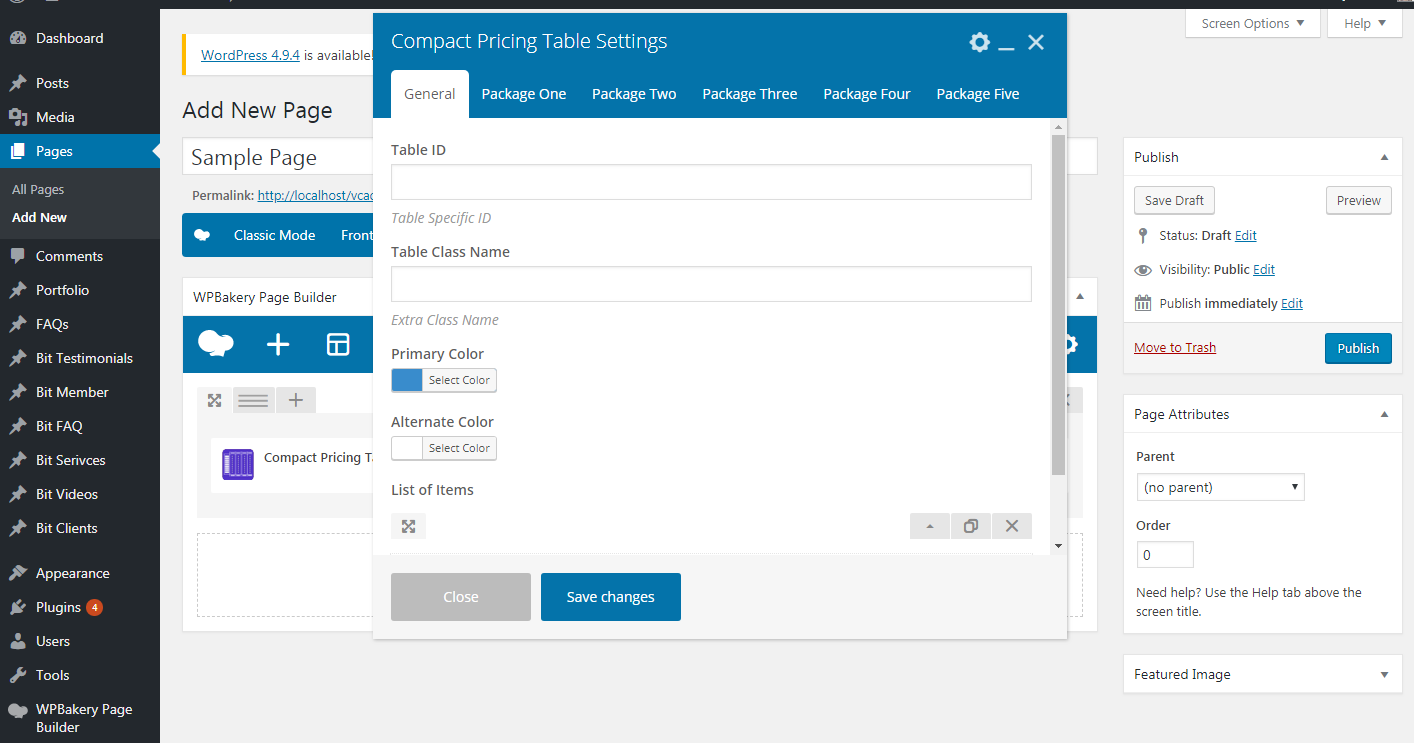Click the Table ID input field

[710, 182]
